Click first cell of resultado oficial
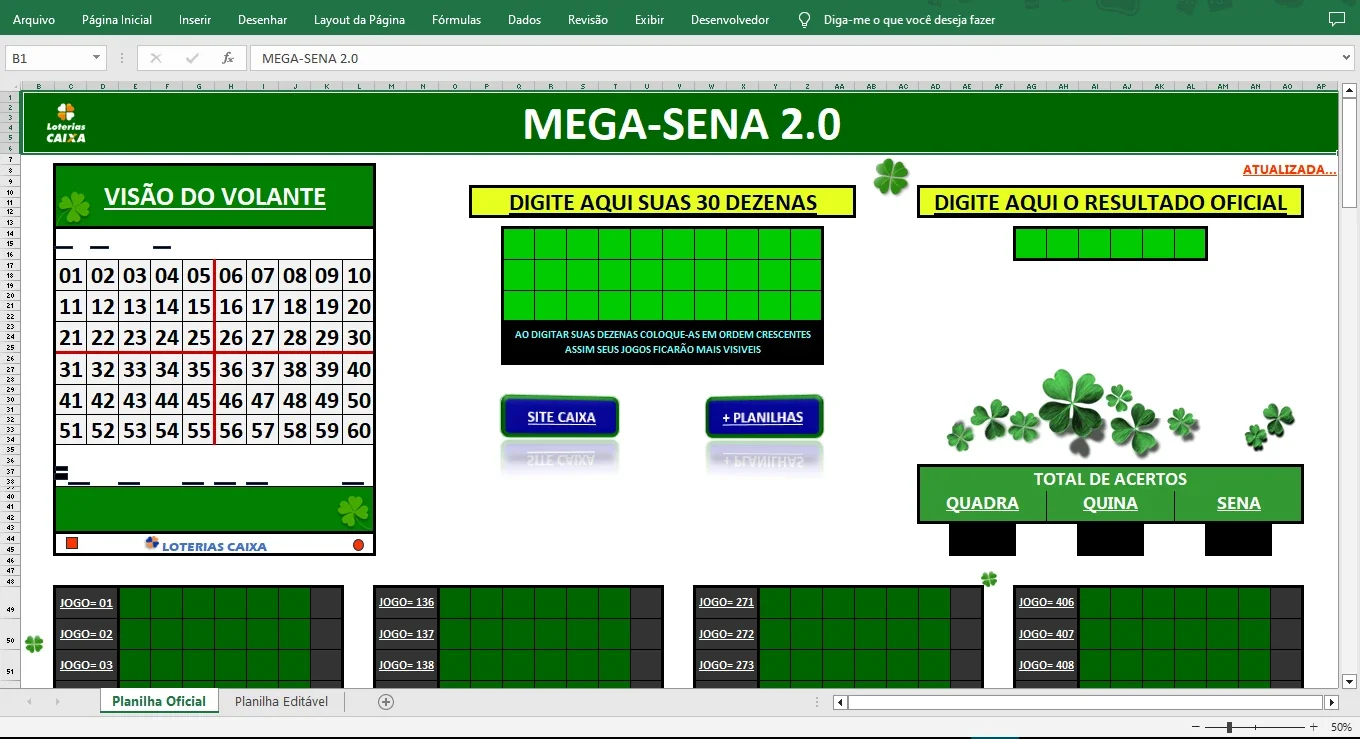Screen dimensions: 1360x739 tap(1031, 244)
